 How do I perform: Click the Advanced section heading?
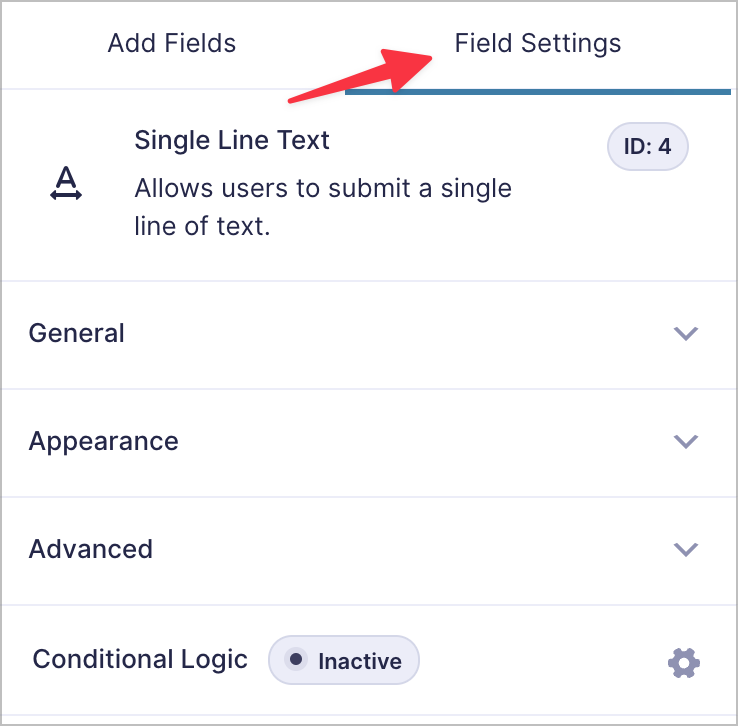pos(91,549)
